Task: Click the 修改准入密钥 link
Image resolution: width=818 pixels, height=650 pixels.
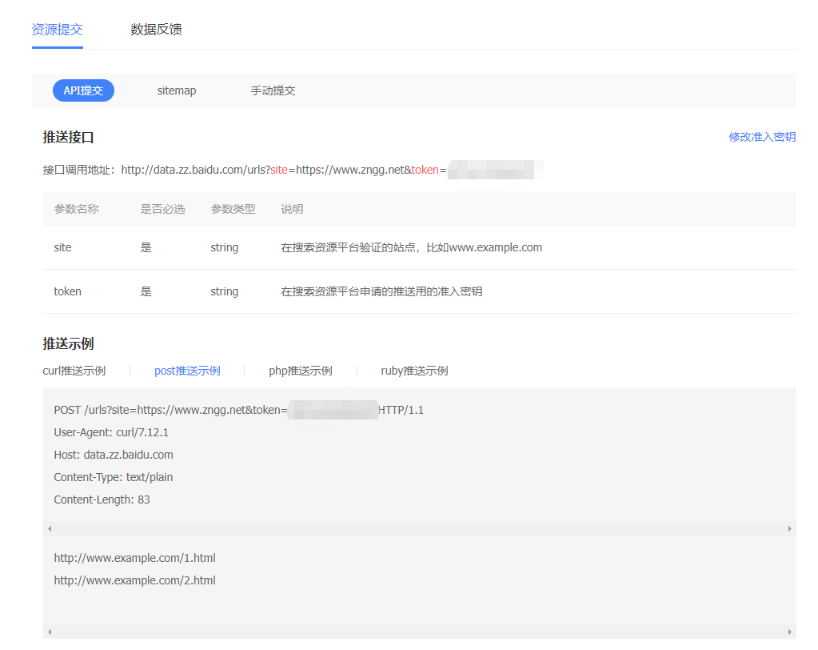Action: (762, 137)
